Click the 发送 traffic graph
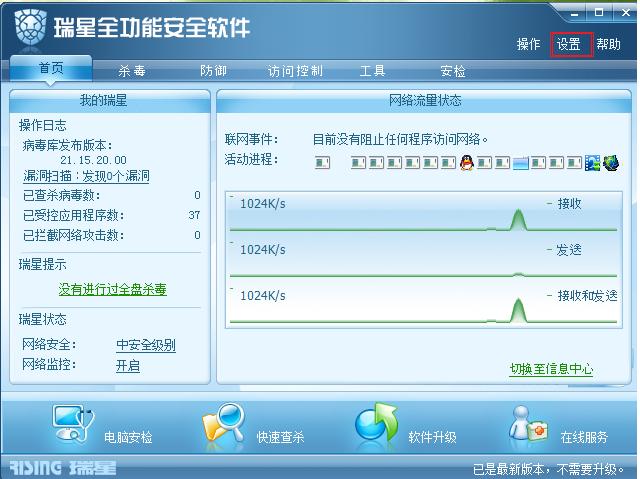The width and height of the screenshot is (640, 479). pyautogui.click(x=424, y=259)
